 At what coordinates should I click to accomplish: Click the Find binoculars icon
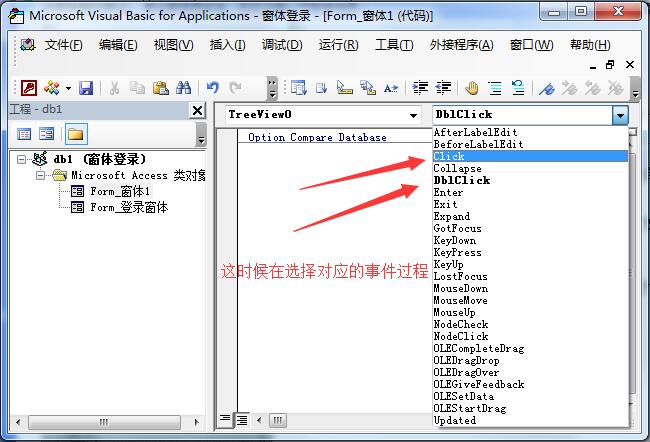pos(183,88)
